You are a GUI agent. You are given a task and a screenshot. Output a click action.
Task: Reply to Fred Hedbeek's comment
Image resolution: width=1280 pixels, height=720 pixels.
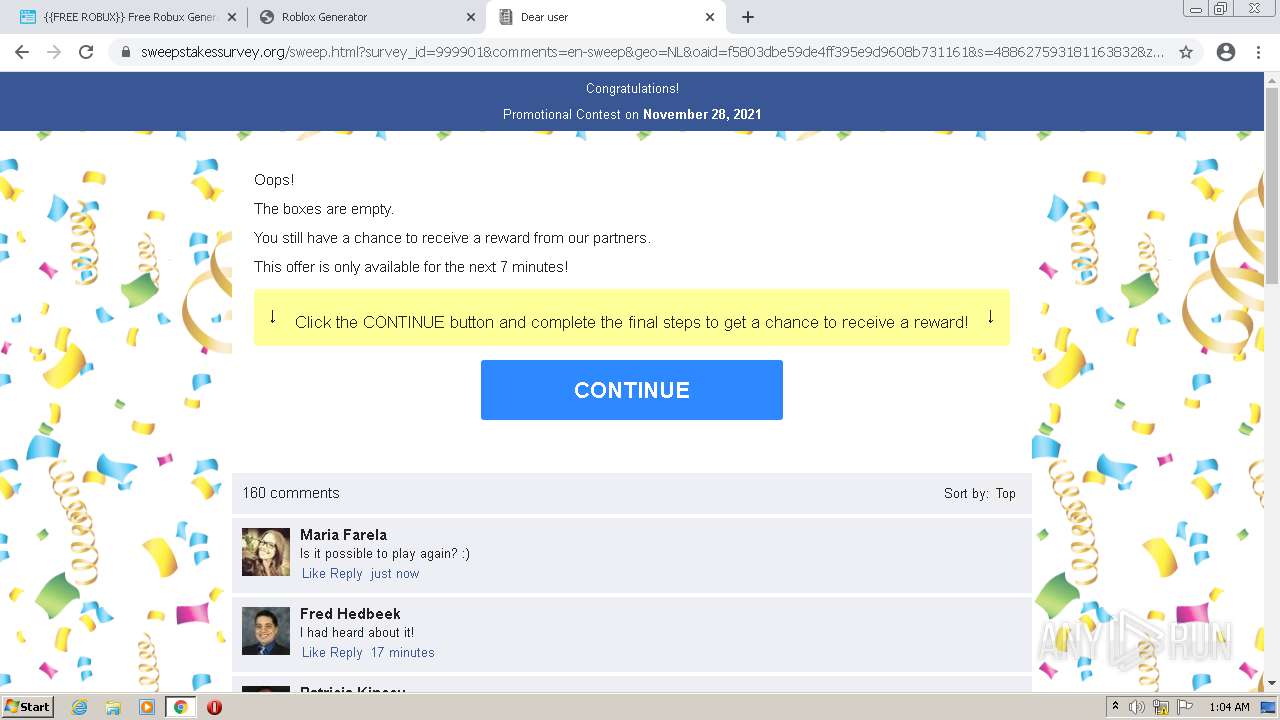(346, 653)
